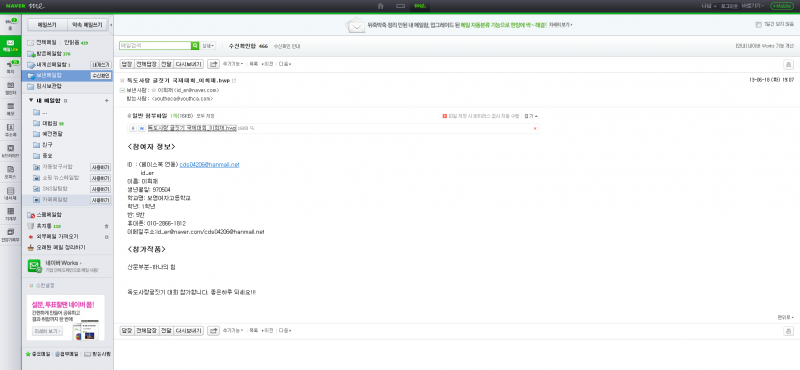
Task: Expand the 추가기능 dropdown in top toolbar
Action: click(x=233, y=64)
